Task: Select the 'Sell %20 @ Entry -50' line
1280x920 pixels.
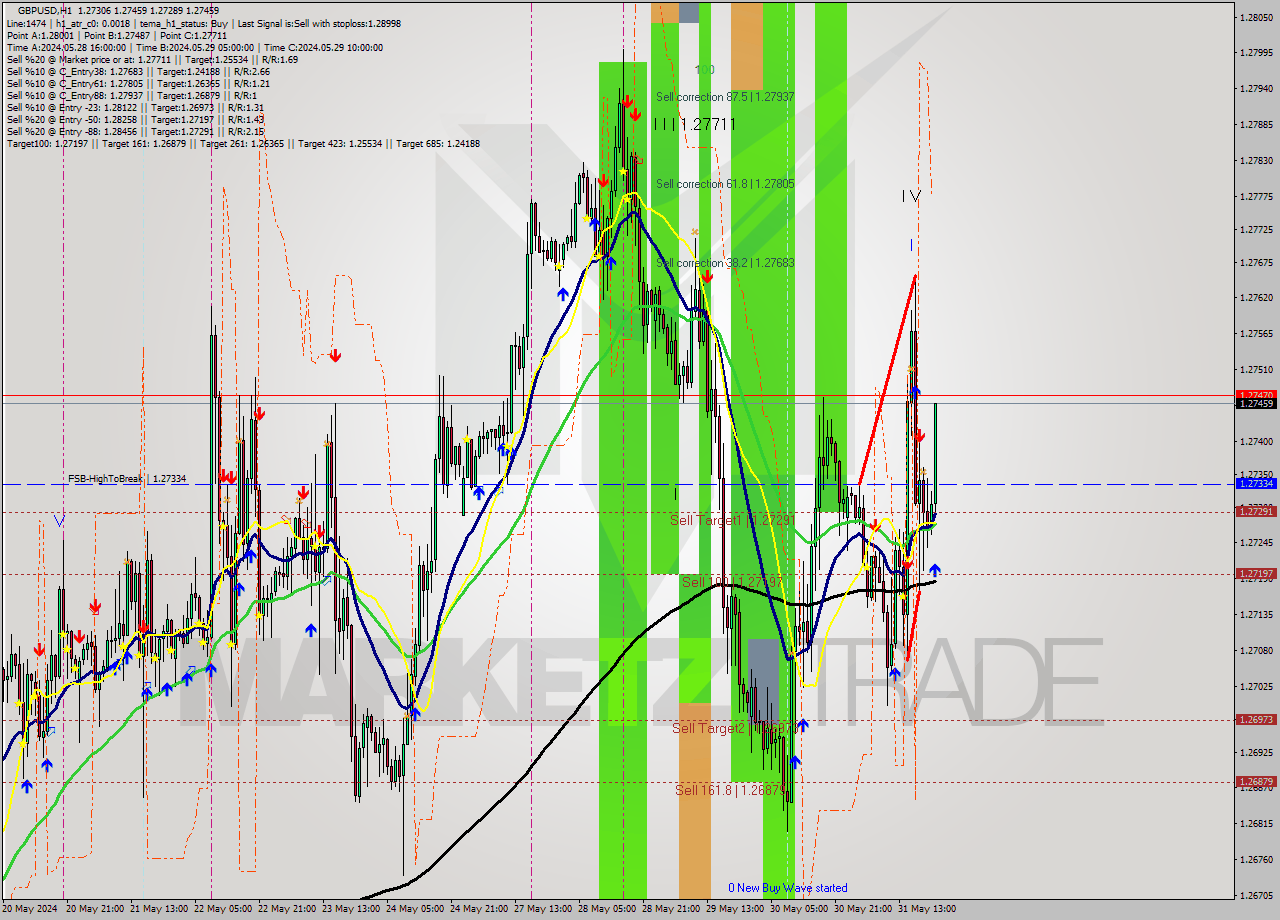Action: [x=135, y=119]
